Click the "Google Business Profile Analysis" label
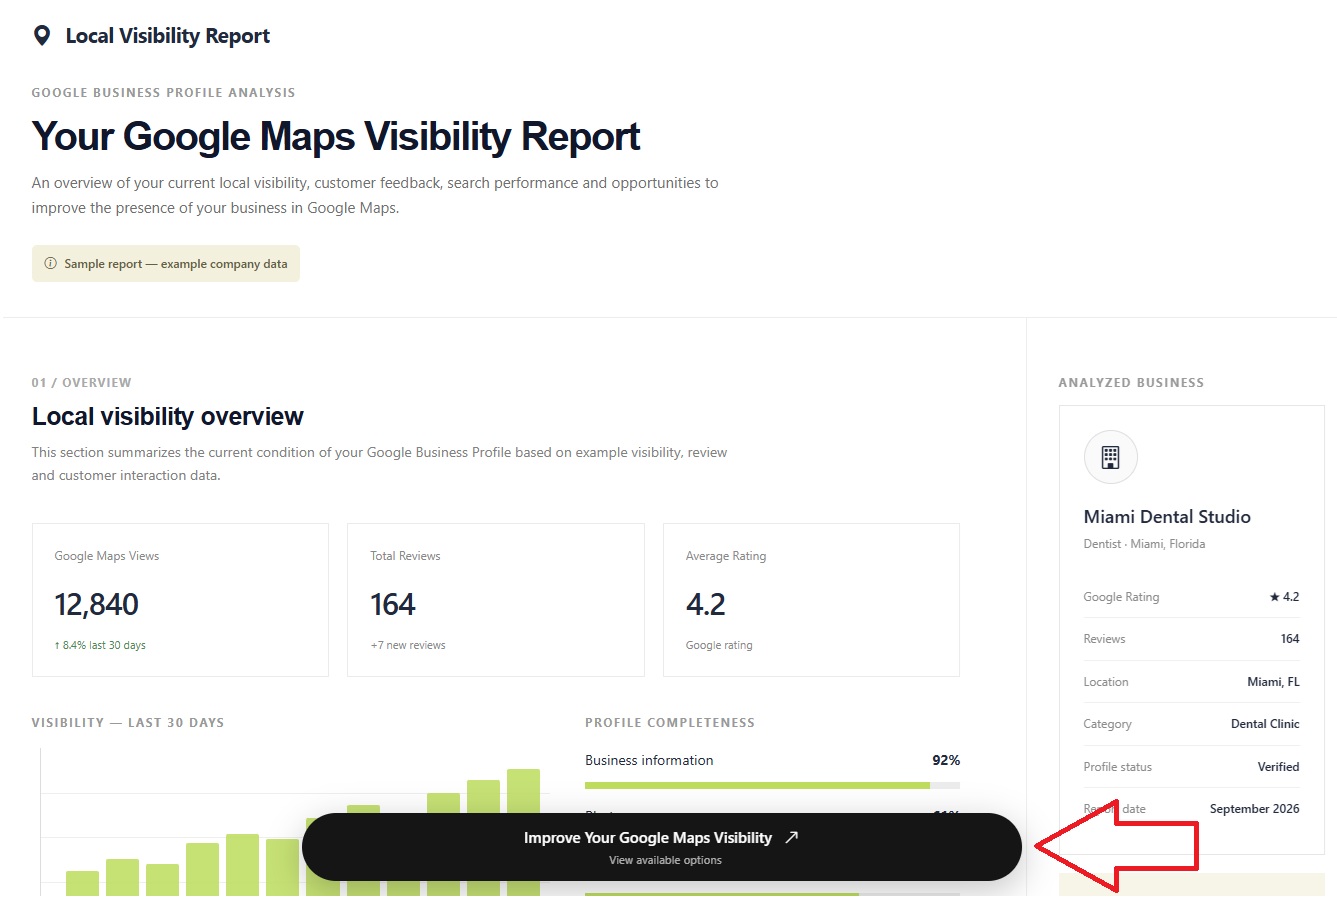The height and width of the screenshot is (920, 1337). pos(163,93)
